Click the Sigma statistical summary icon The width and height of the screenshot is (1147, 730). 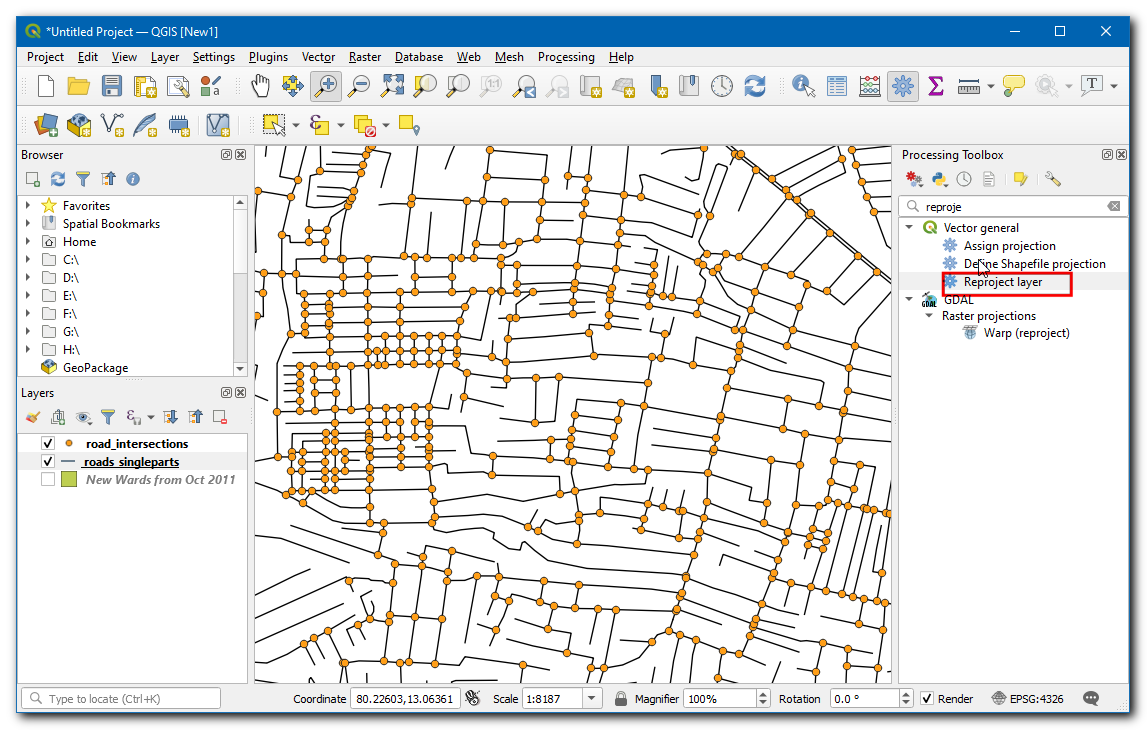pos(936,87)
